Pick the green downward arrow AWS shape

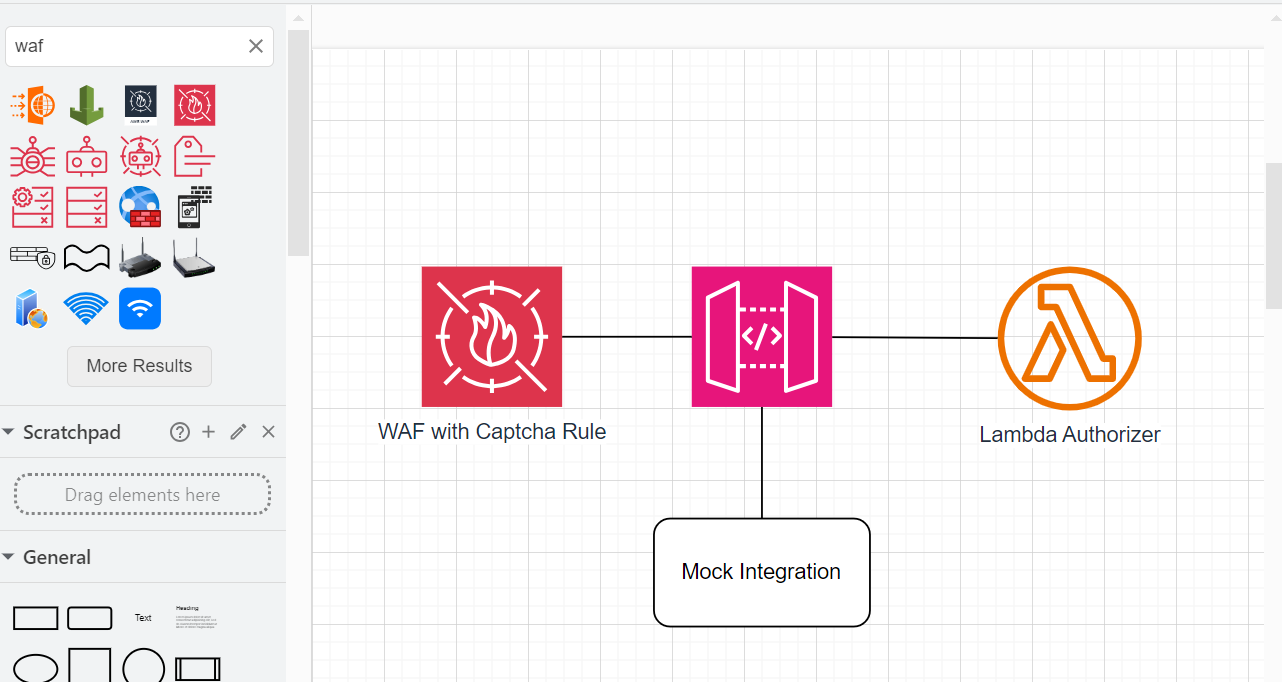click(87, 105)
